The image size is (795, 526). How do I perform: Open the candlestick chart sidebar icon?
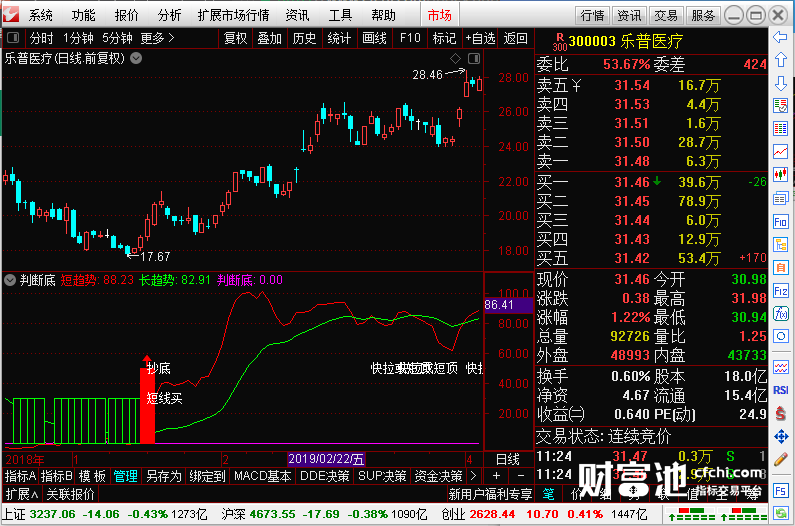(x=780, y=175)
